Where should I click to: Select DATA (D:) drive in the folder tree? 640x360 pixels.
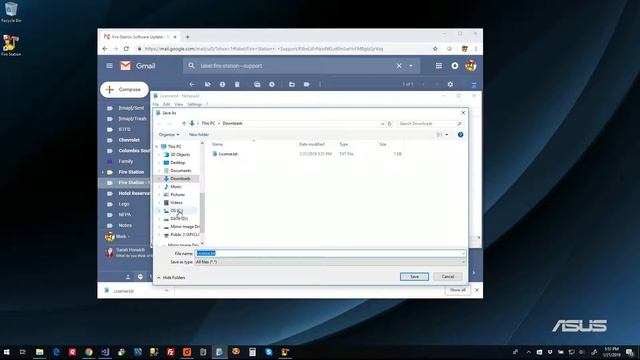179,219
